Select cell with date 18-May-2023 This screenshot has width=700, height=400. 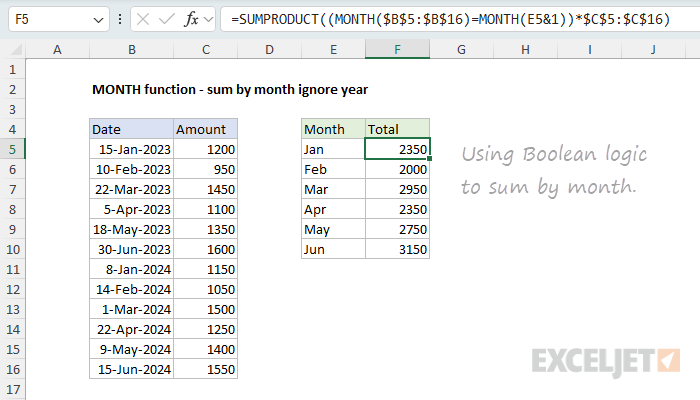132,229
